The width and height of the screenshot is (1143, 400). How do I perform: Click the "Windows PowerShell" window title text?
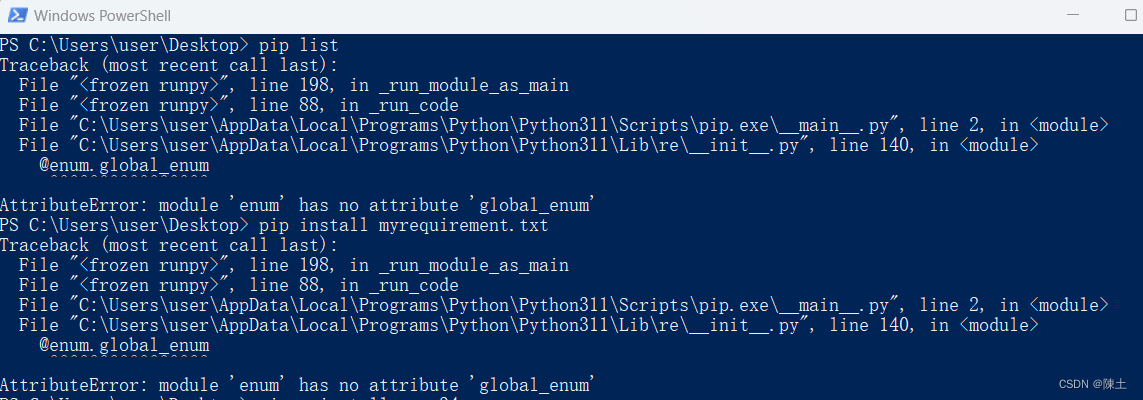103,15
